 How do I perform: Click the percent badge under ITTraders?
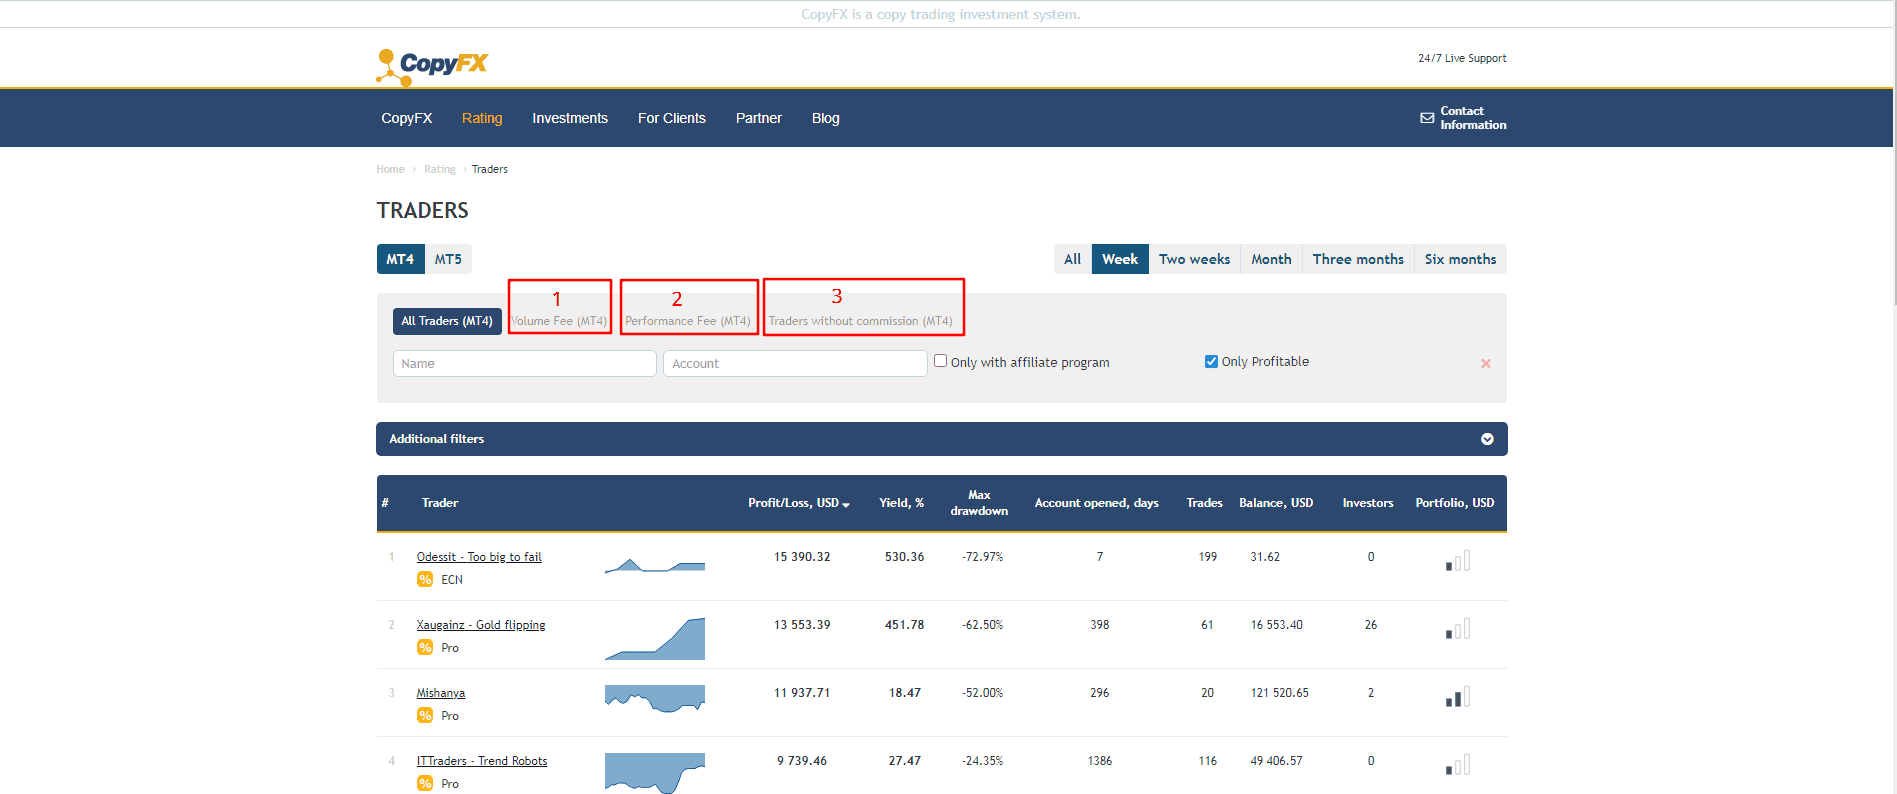425,784
